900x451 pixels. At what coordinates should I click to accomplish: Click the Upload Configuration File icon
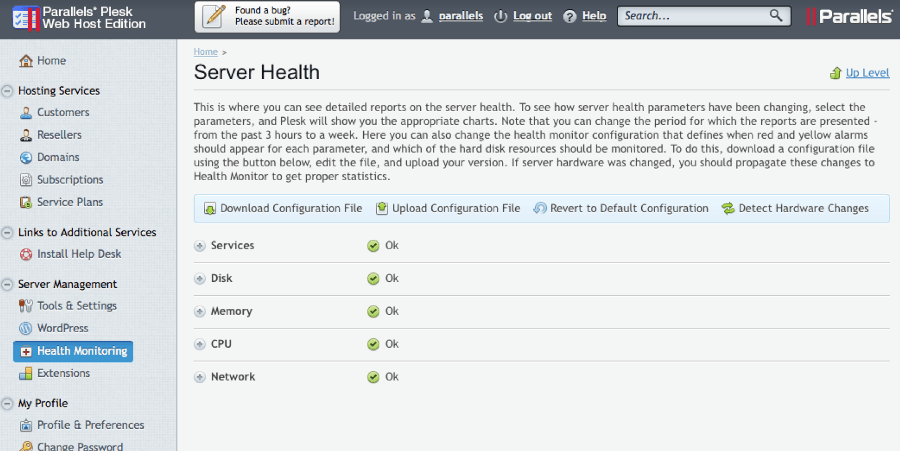(x=382, y=208)
